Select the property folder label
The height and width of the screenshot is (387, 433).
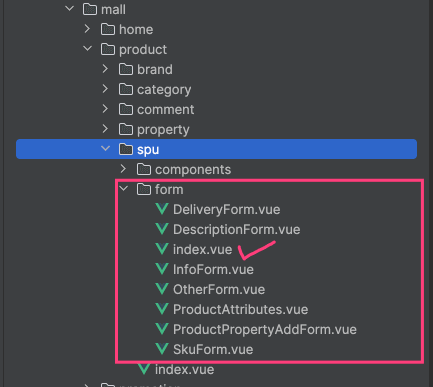click(x=163, y=130)
